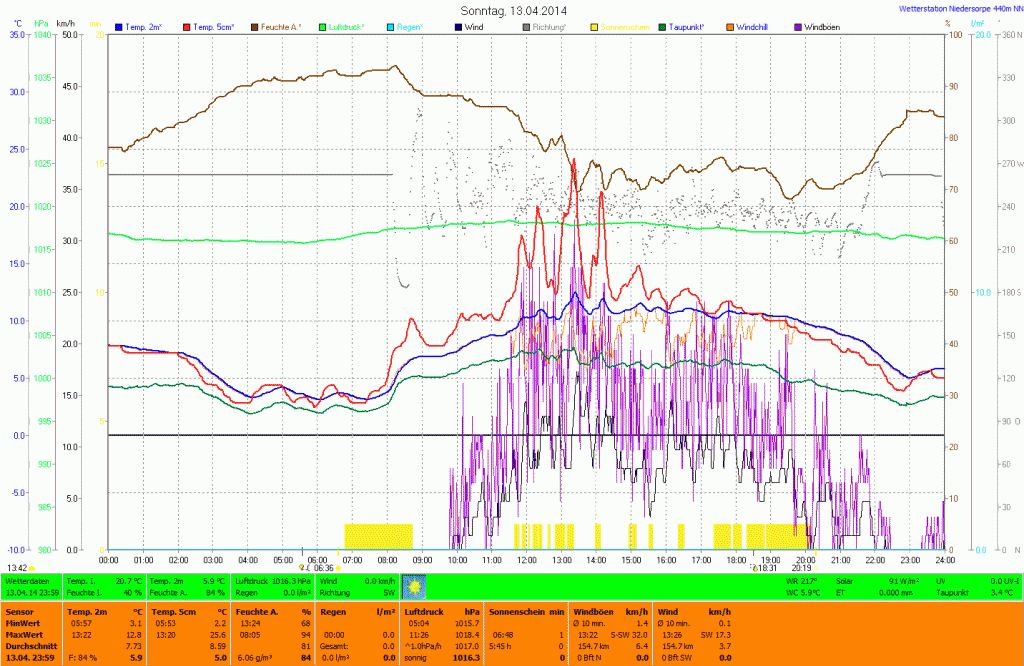Image resolution: width=1024 pixels, height=666 pixels.
Task: Click the dark blue Wind legend square
Action: [x=457, y=26]
